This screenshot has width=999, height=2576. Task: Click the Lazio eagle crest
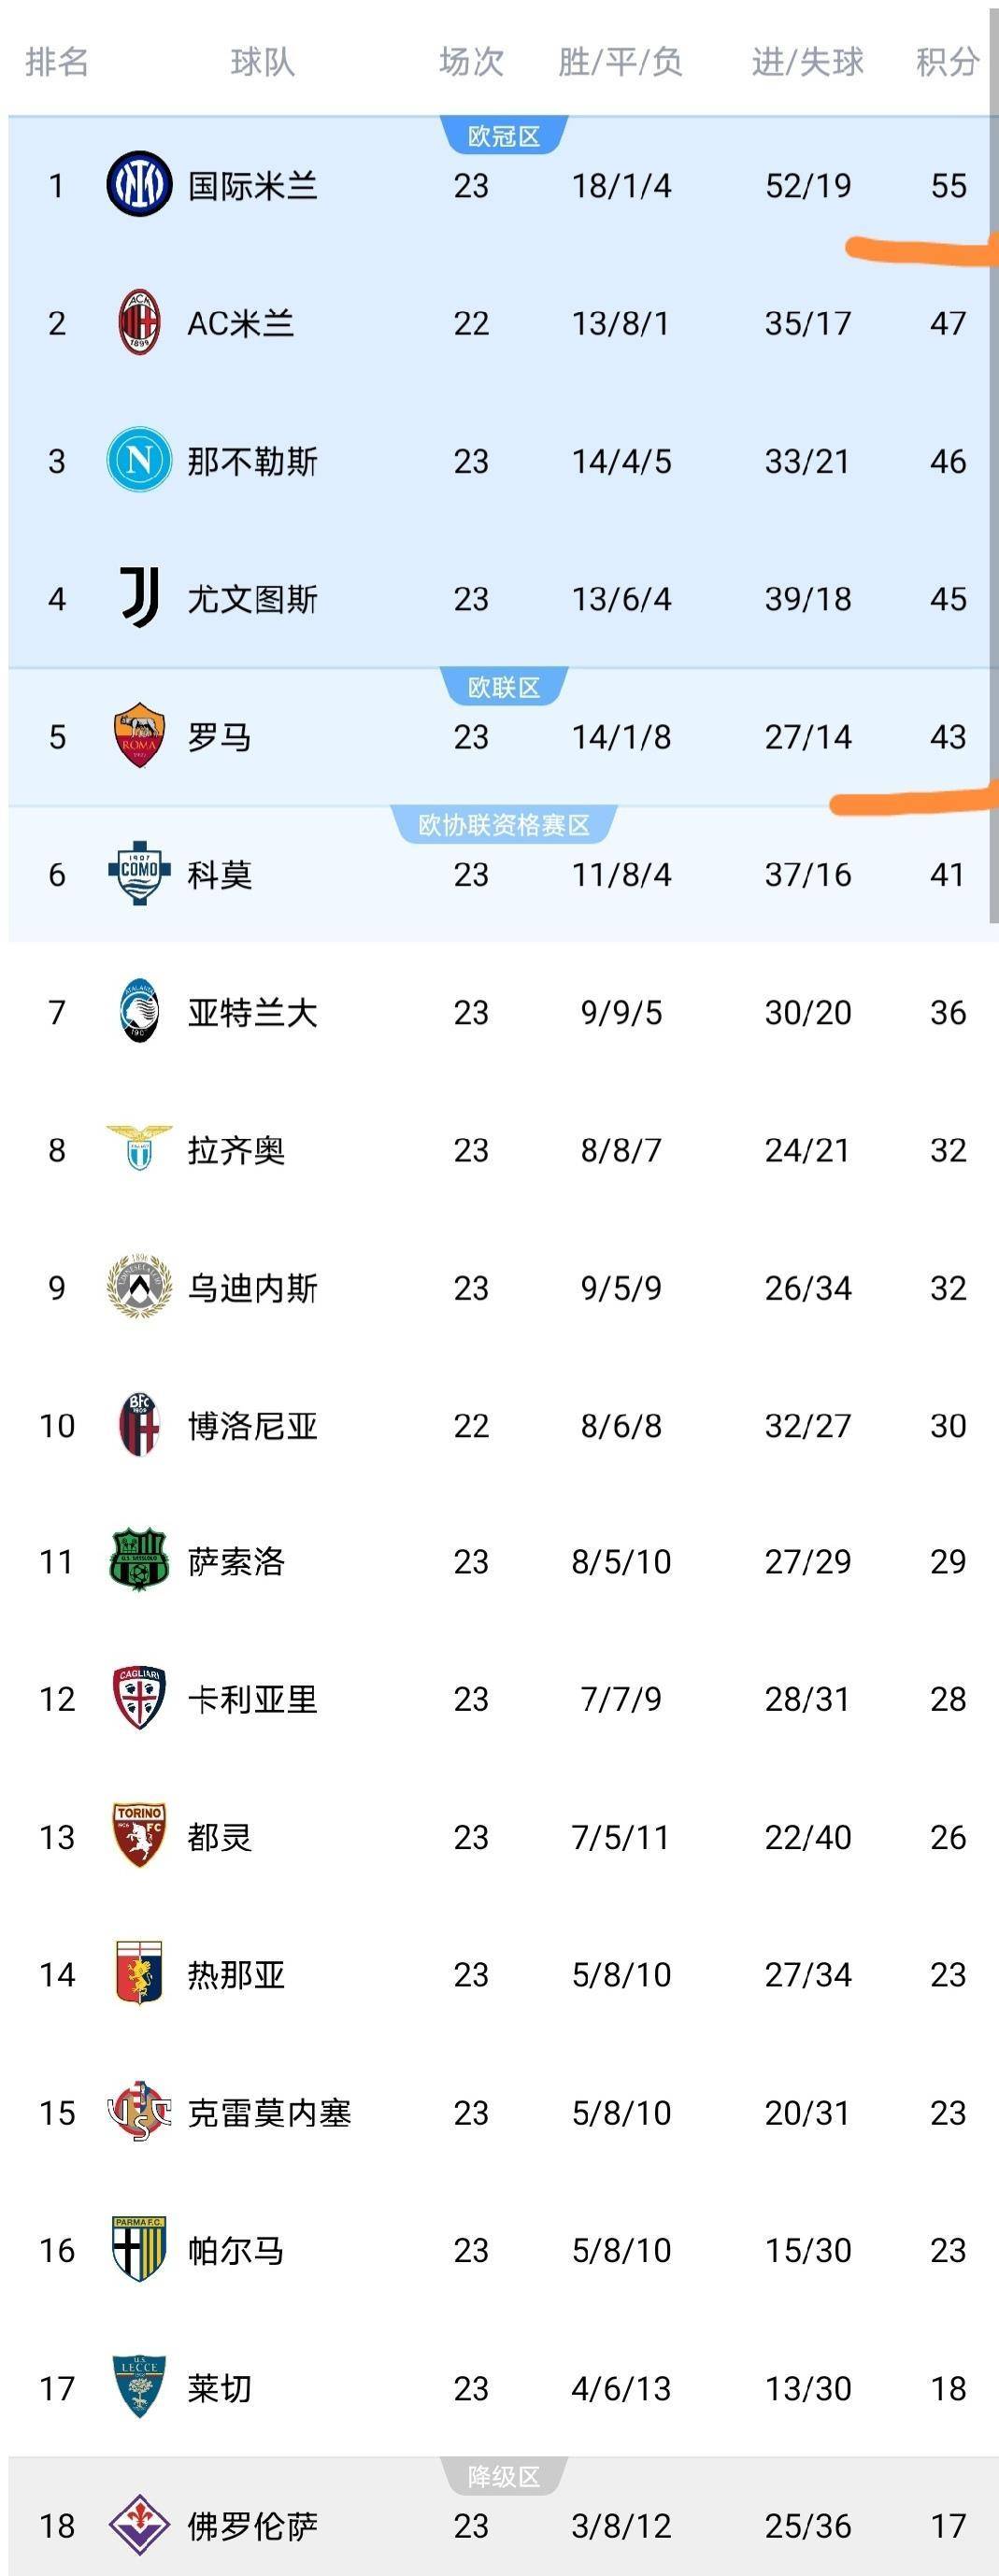point(139,1149)
